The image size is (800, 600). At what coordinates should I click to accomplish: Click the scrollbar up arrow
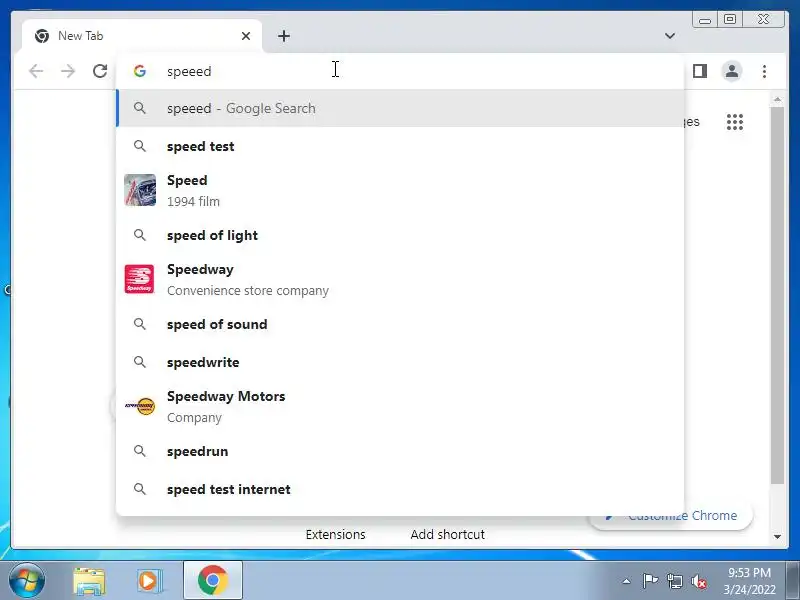(777, 99)
